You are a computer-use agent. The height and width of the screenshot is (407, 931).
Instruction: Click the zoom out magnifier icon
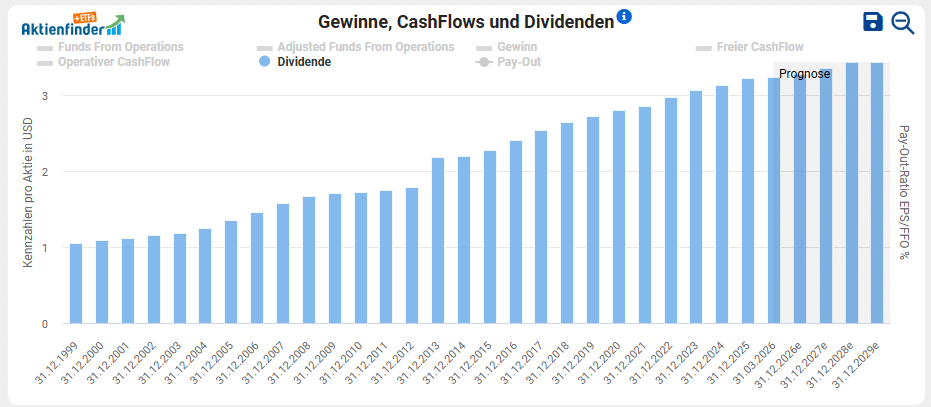tap(902, 23)
